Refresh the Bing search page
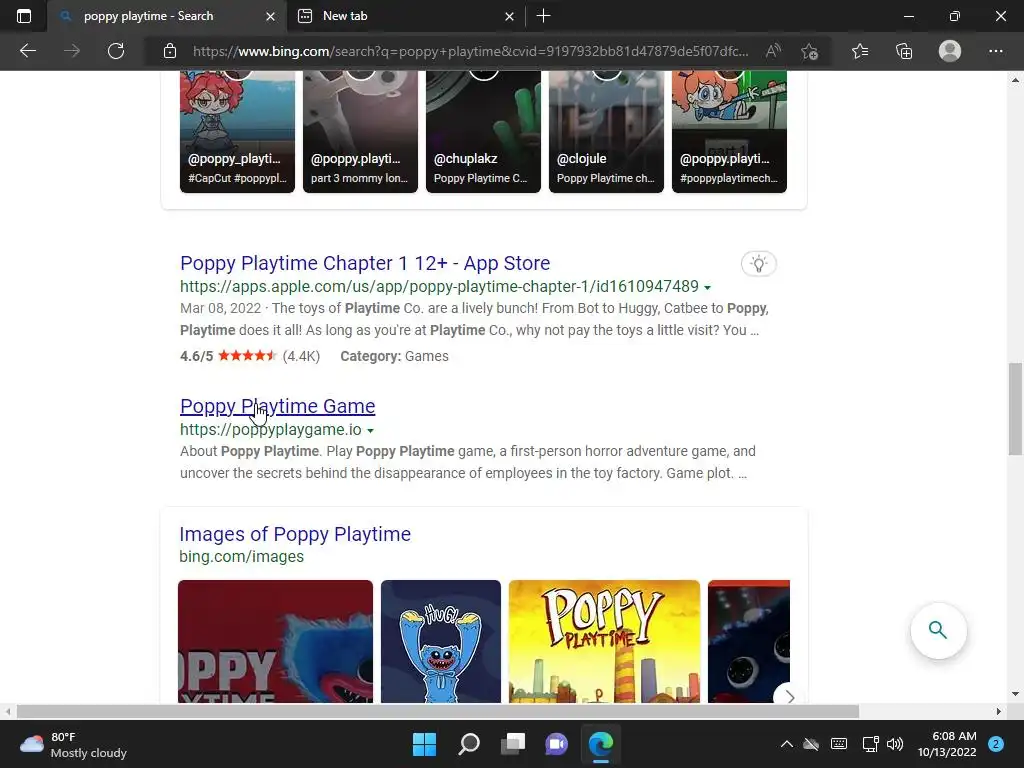 [x=116, y=51]
